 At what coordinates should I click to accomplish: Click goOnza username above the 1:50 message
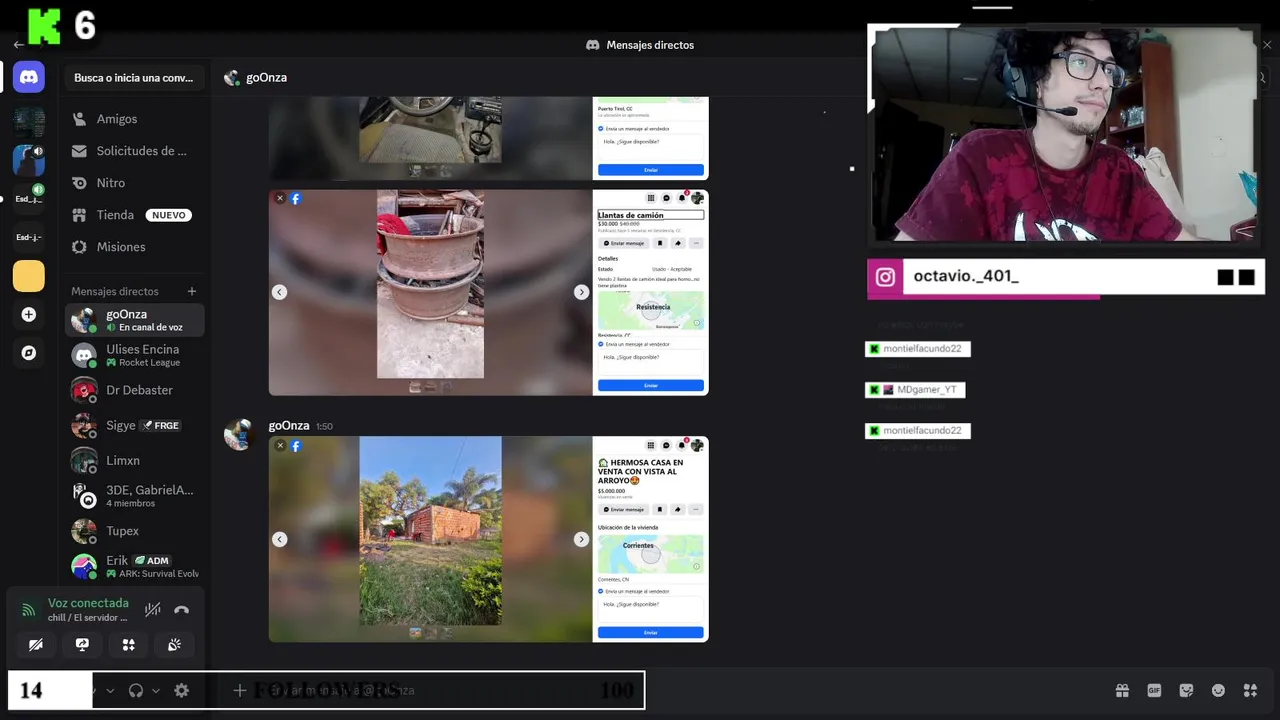tap(289, 426)
